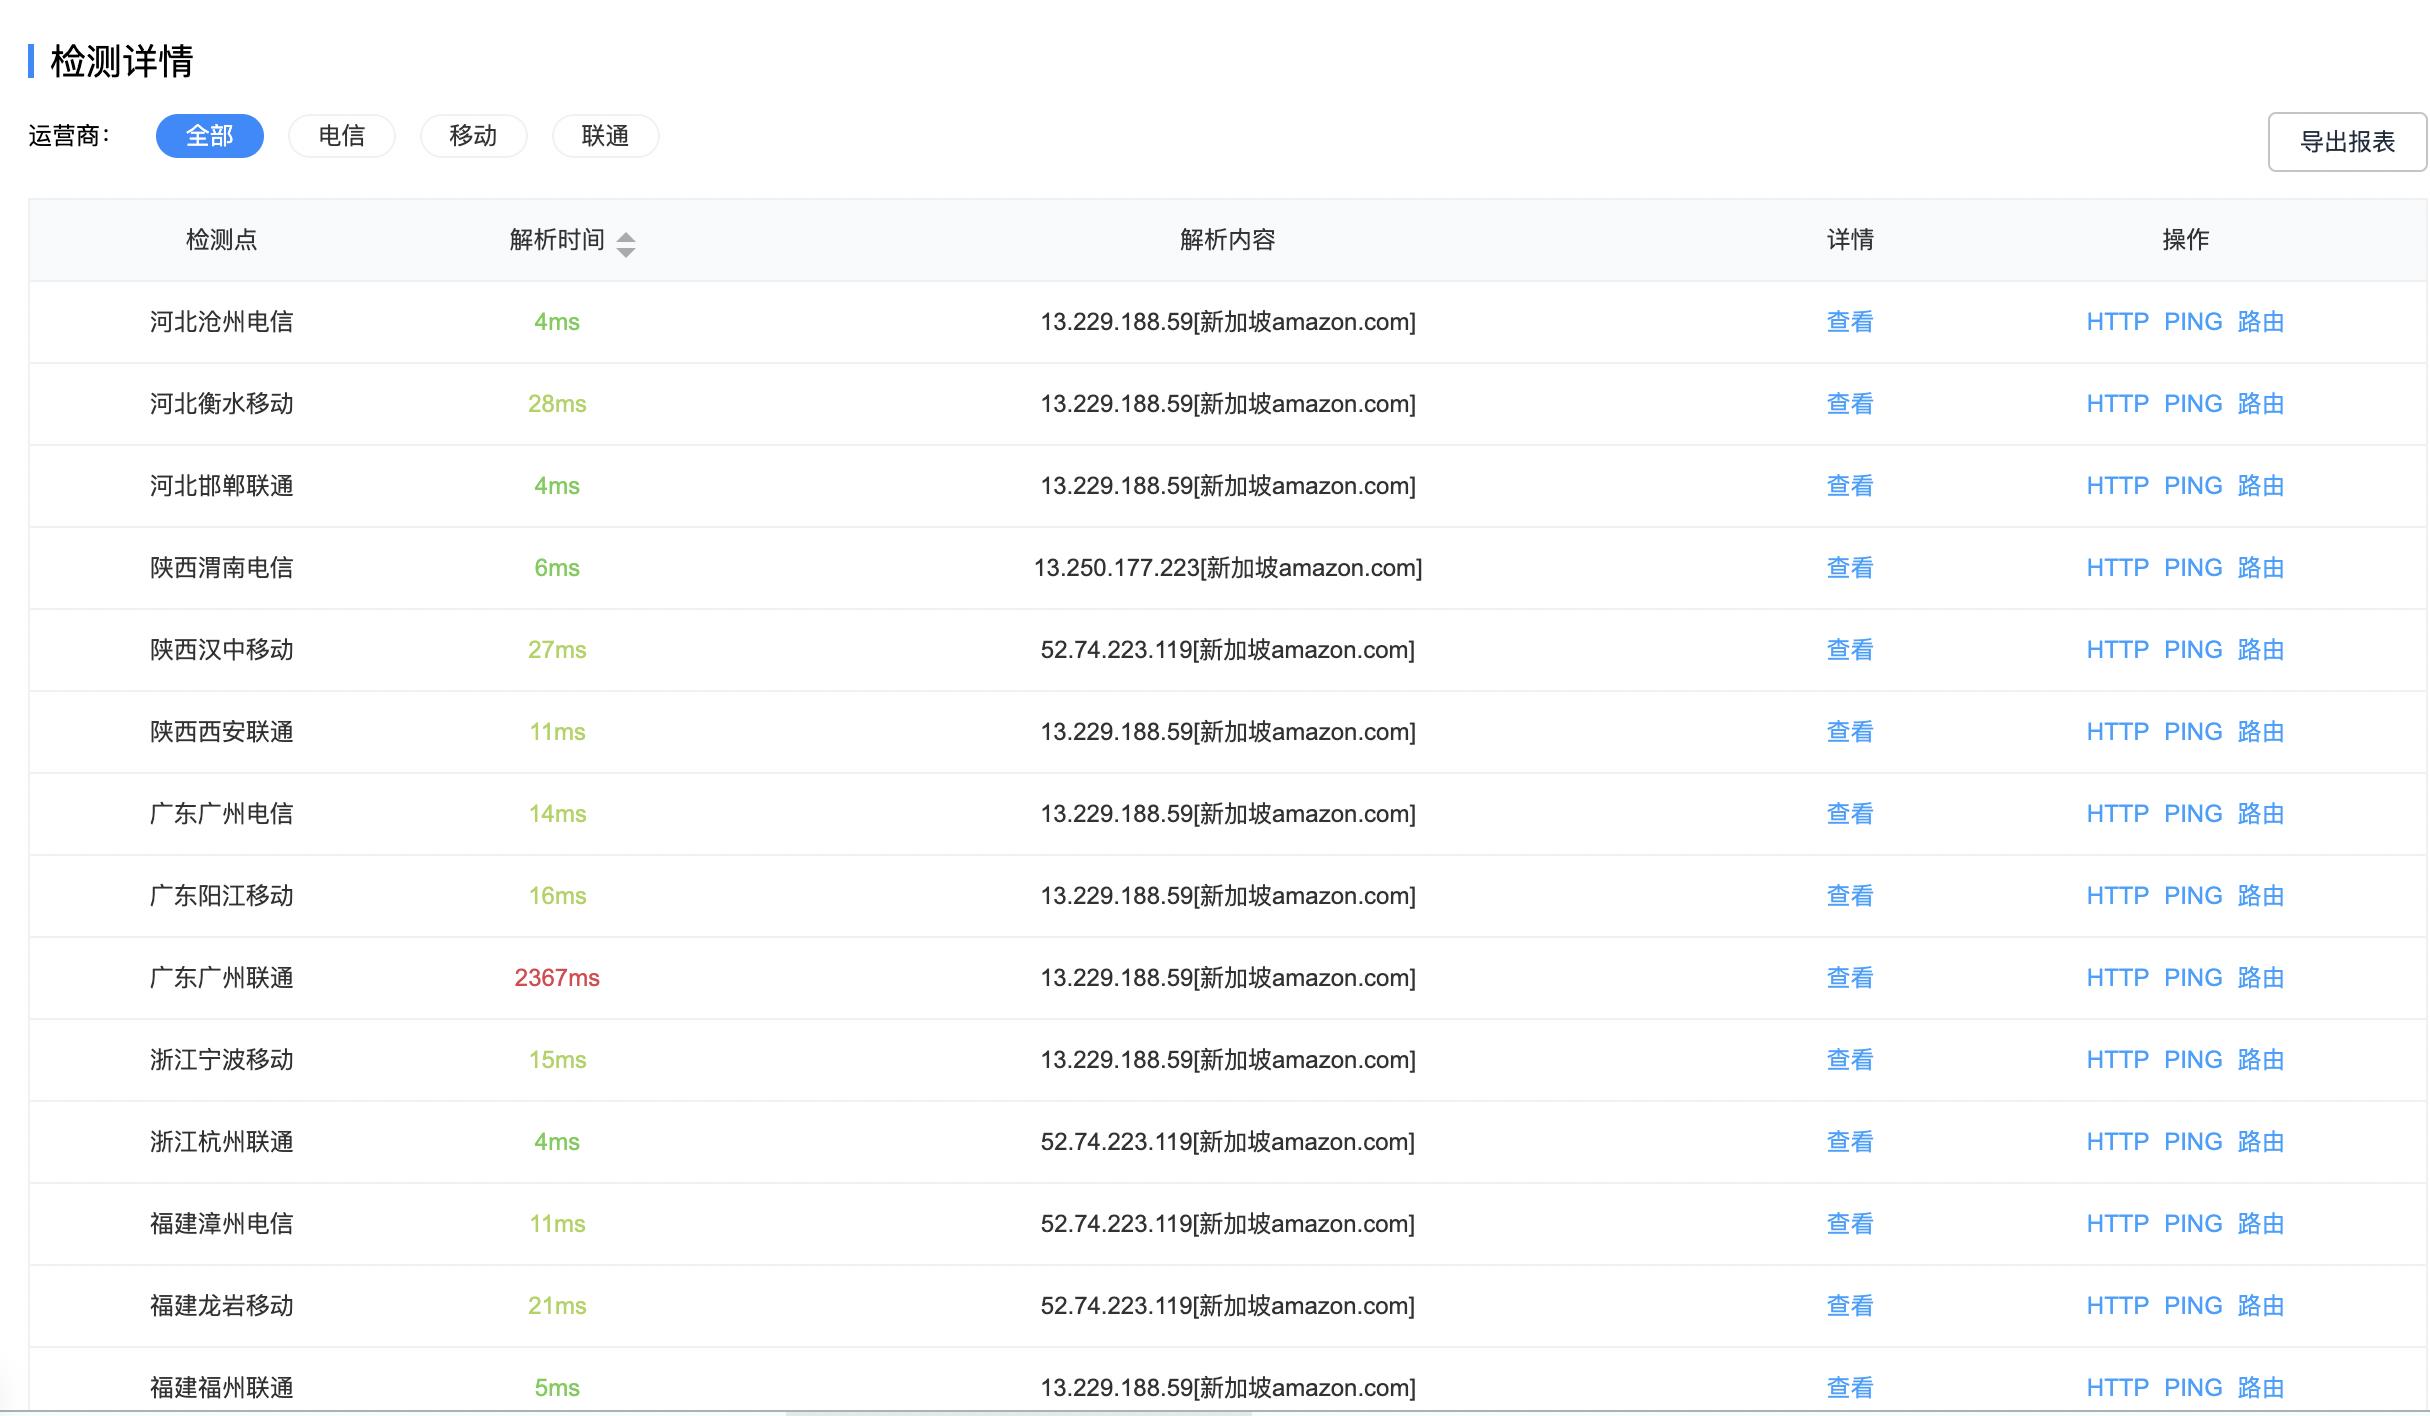Screen dimensions: 2430x1416
Task: Run PING test for 福建龙岩移动
Action: tap(2193, 1306)
